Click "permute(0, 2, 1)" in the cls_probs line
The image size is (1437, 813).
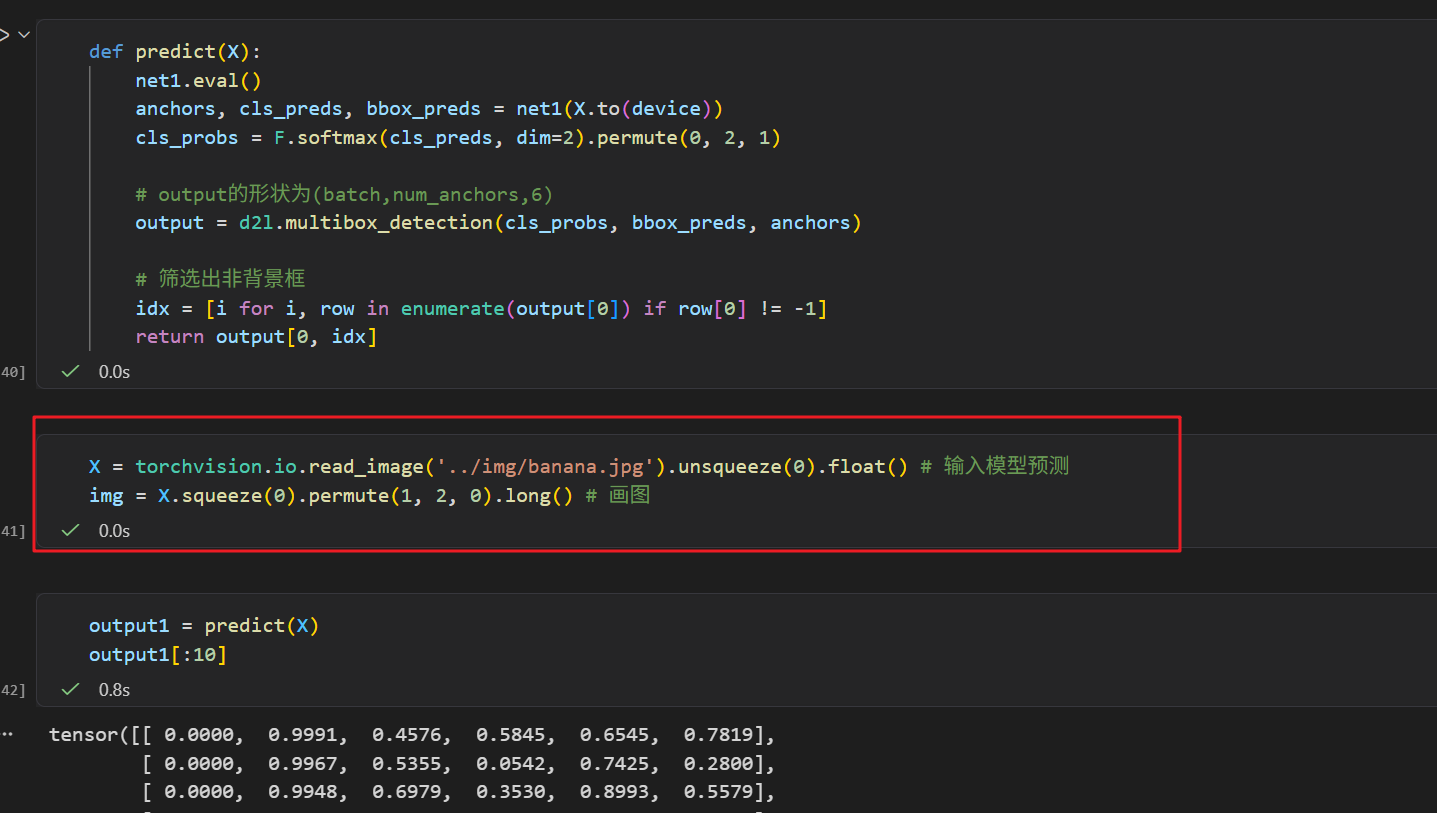tap(688, 137)
